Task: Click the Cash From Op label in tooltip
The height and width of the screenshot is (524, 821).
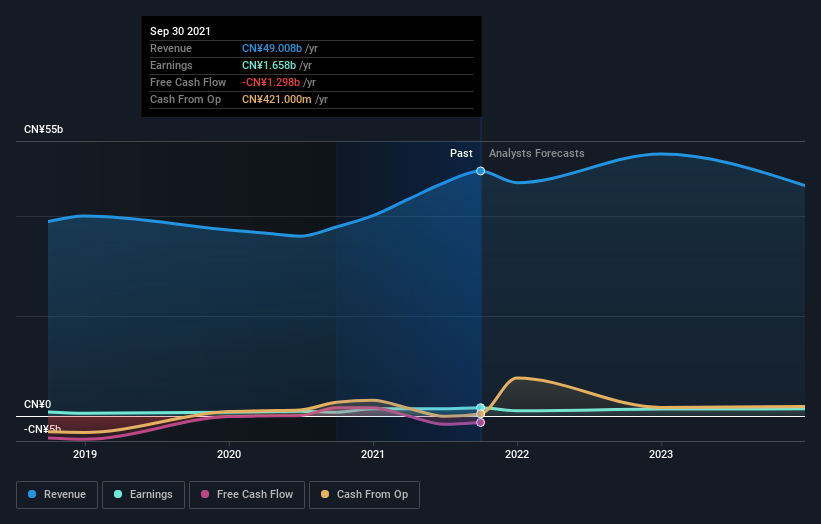Action: 185,99
